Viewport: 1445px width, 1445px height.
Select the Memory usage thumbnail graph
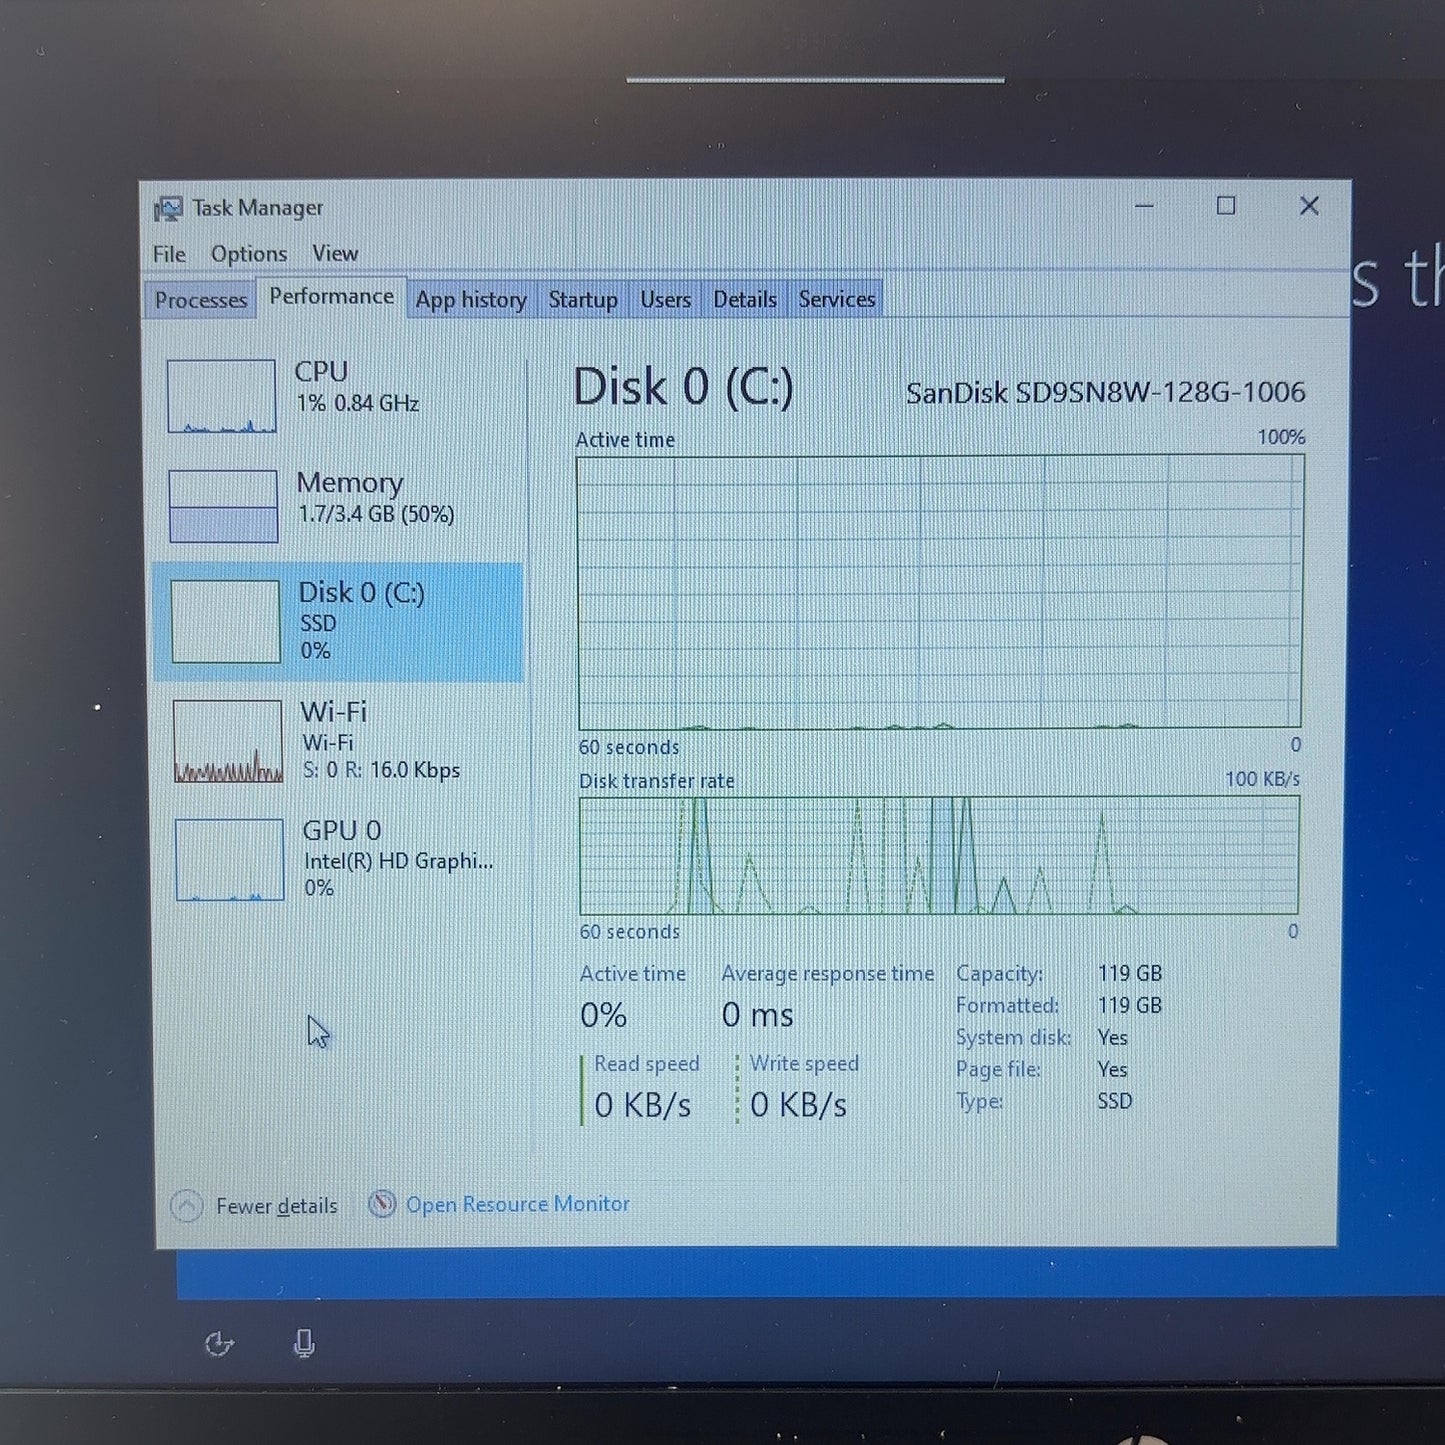point(223,506)
